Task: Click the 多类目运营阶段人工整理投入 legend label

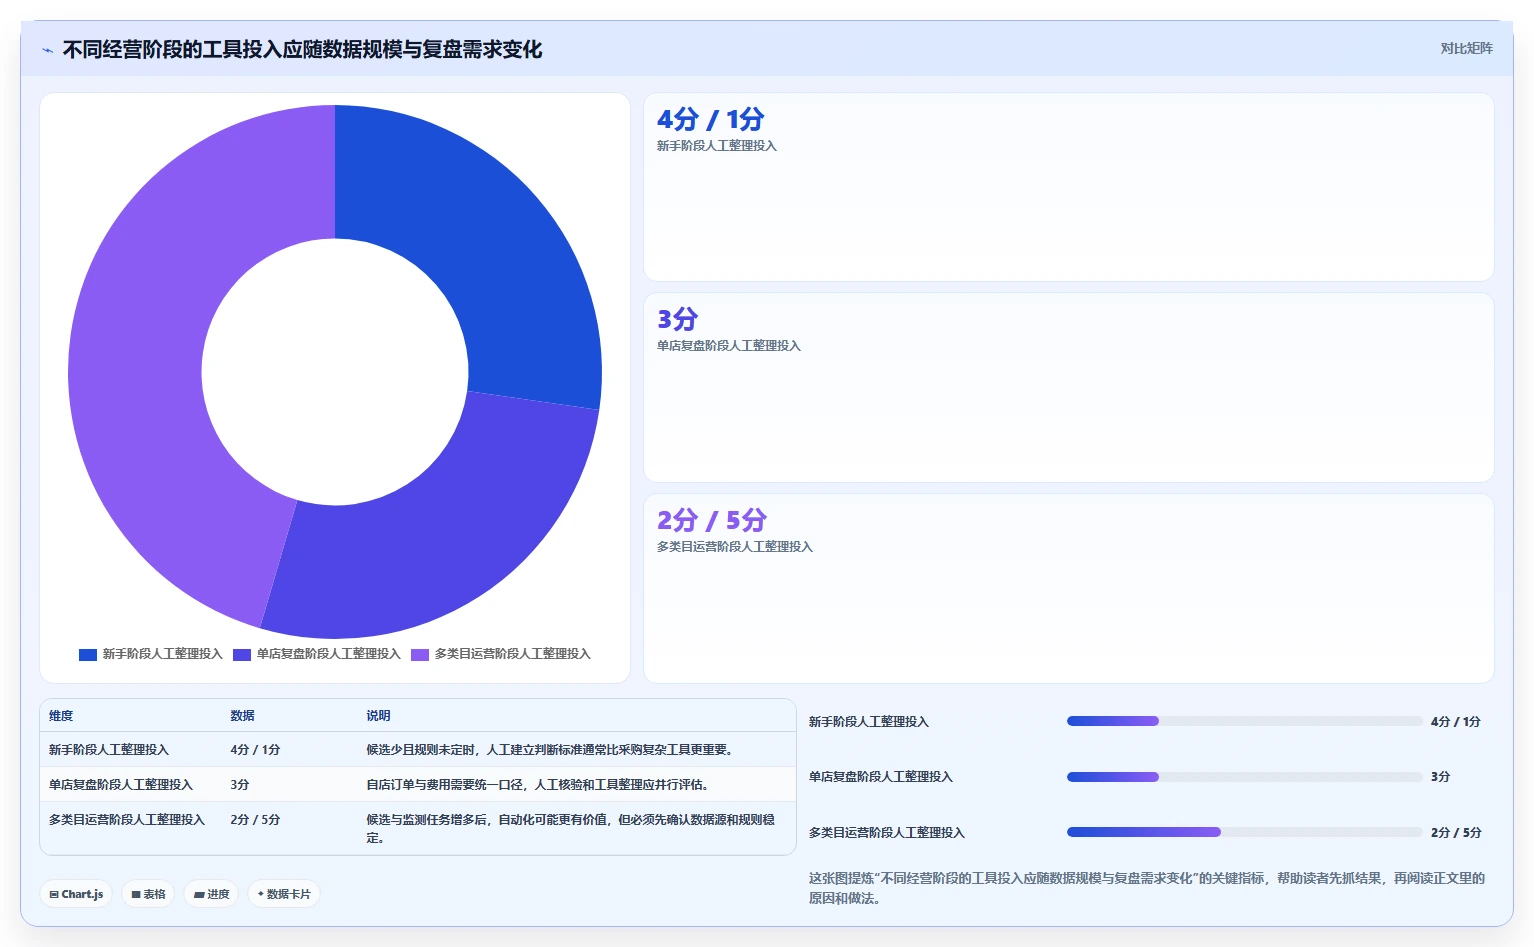Action: pos(513,654)
